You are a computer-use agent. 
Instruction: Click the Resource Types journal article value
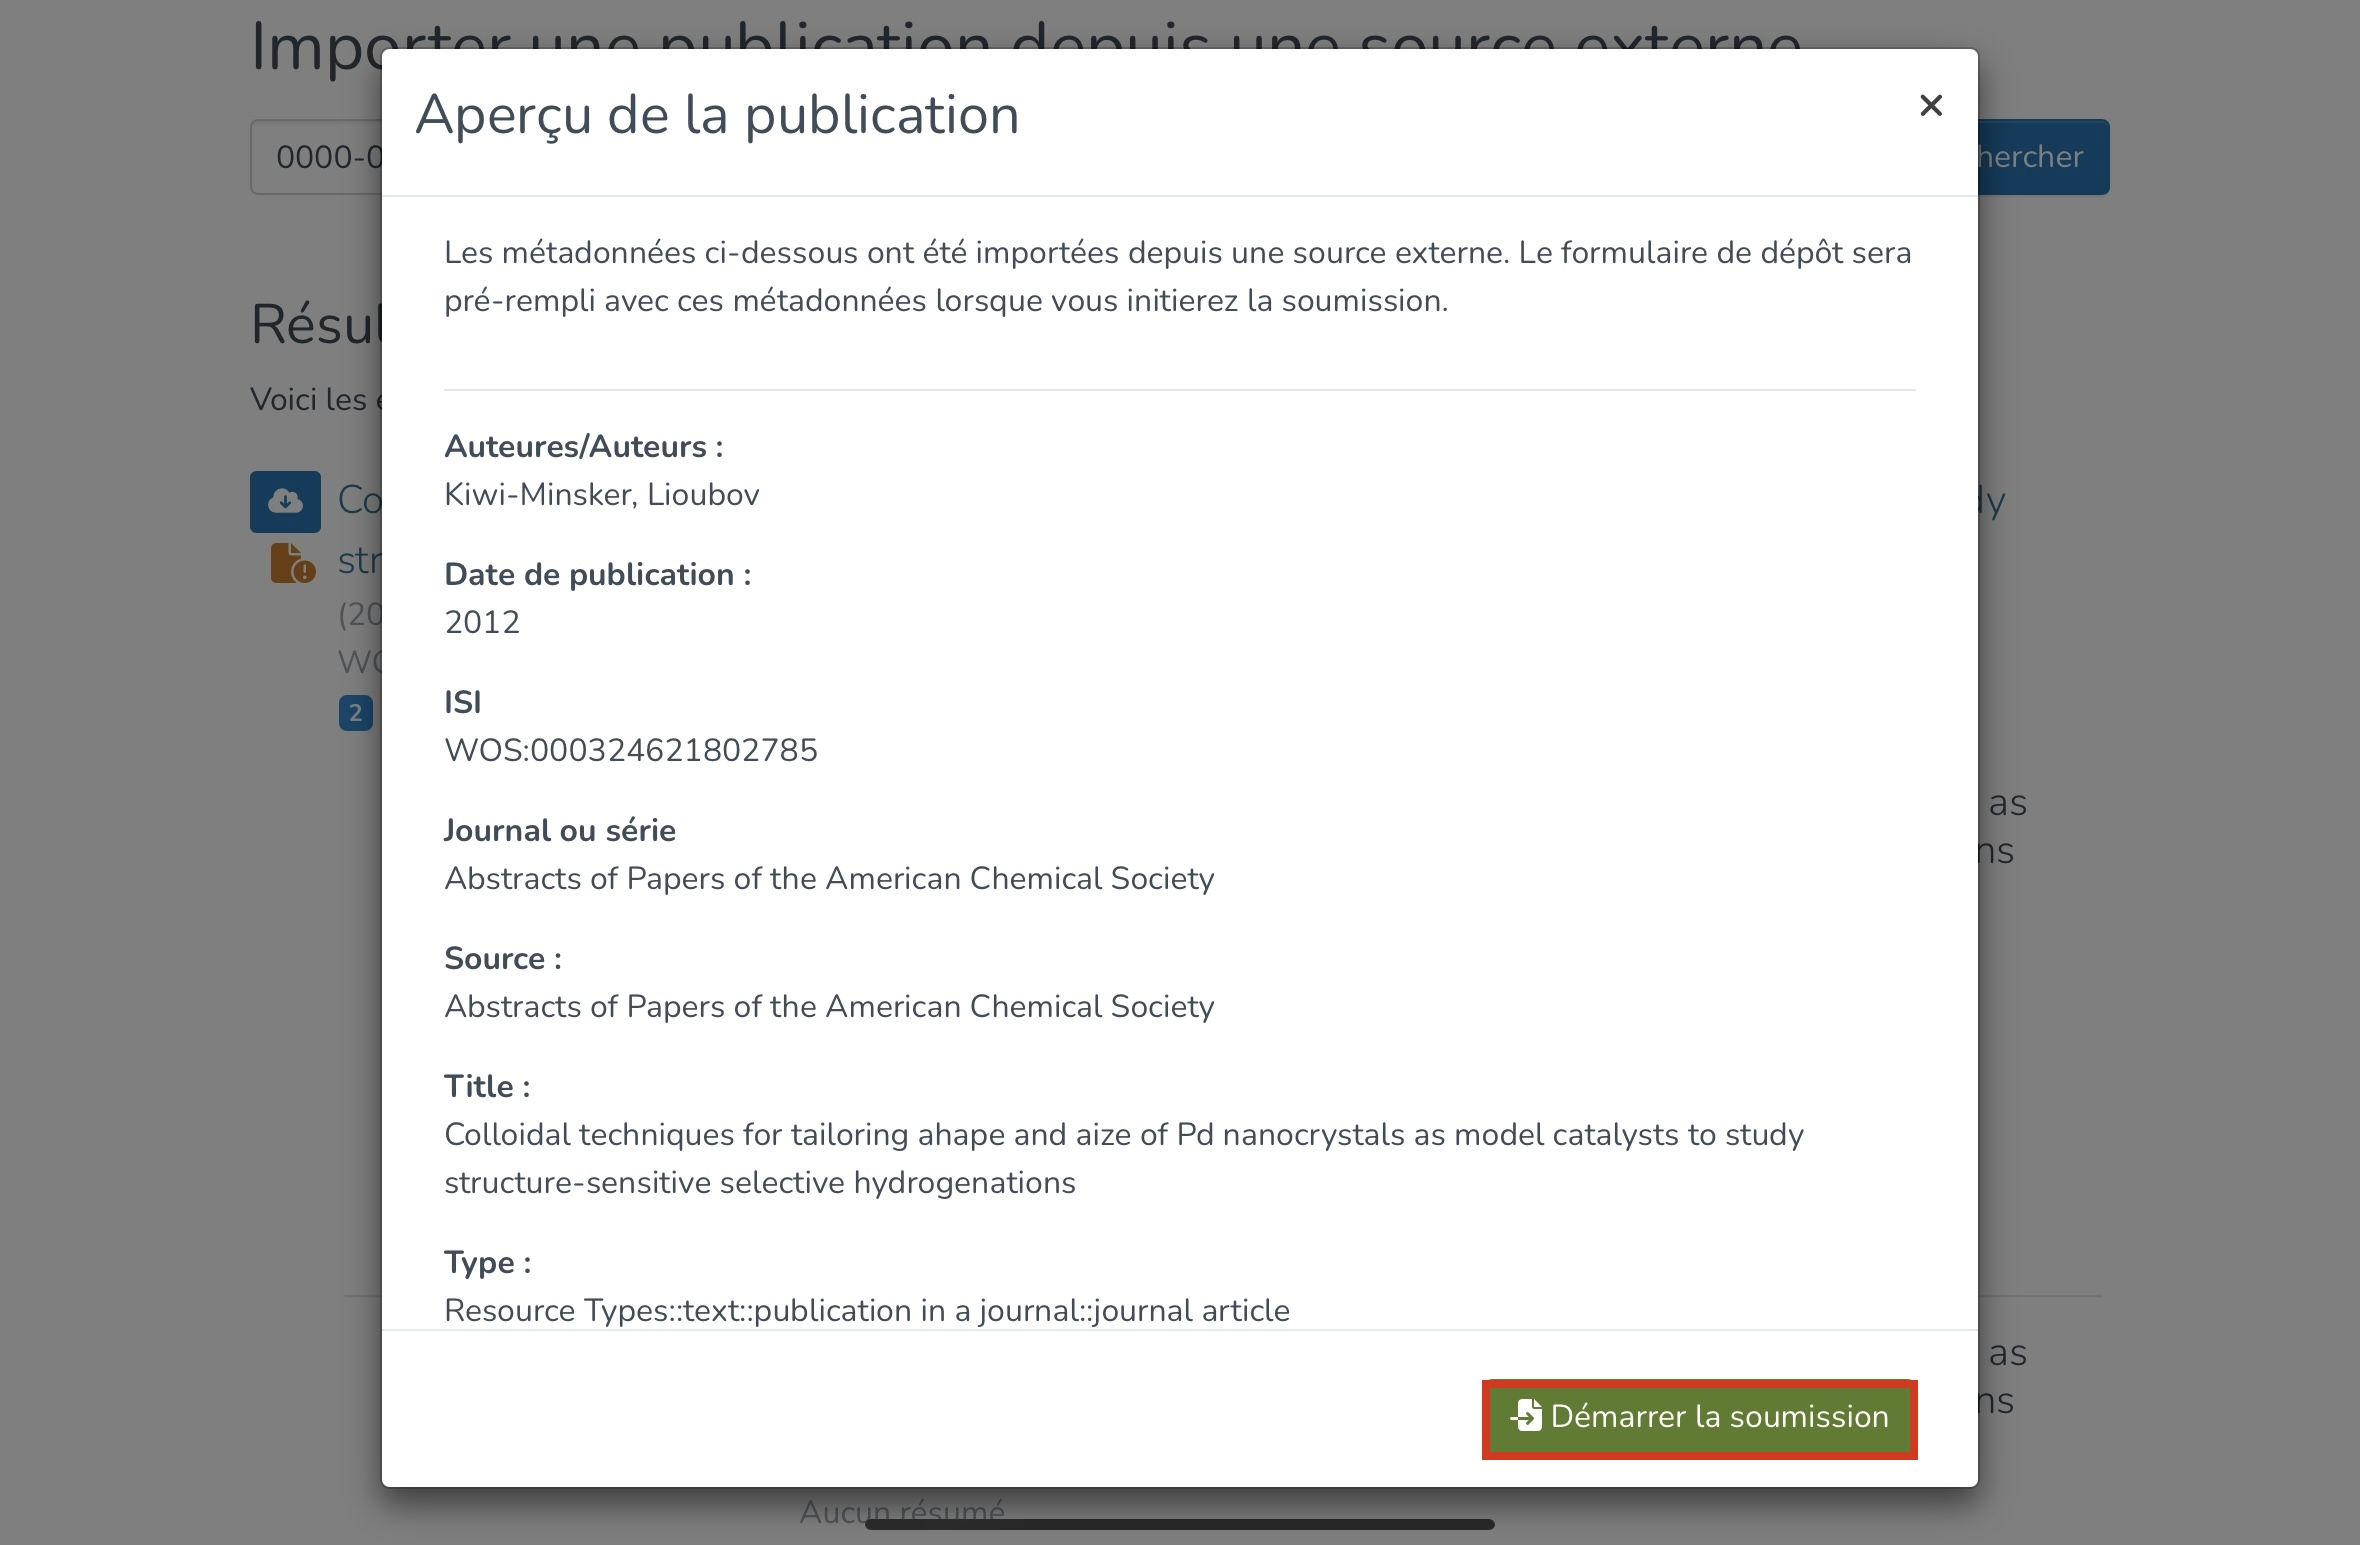pyautogui.click(x=866, y=1310)
